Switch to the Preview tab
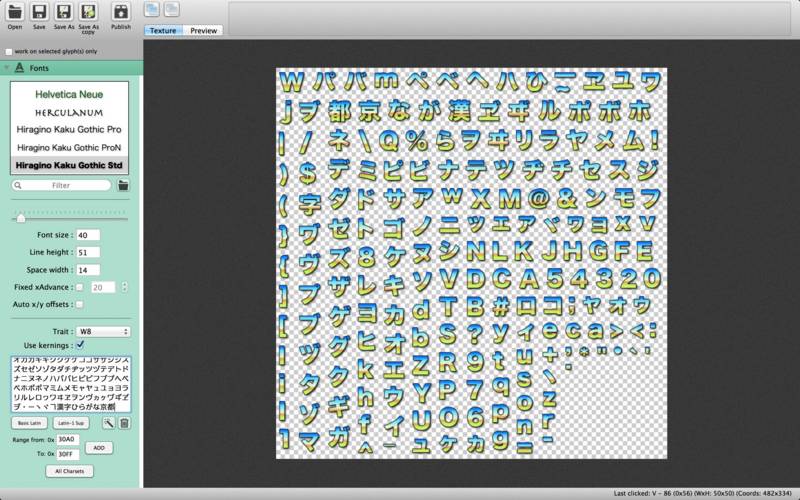 point(204,31)
